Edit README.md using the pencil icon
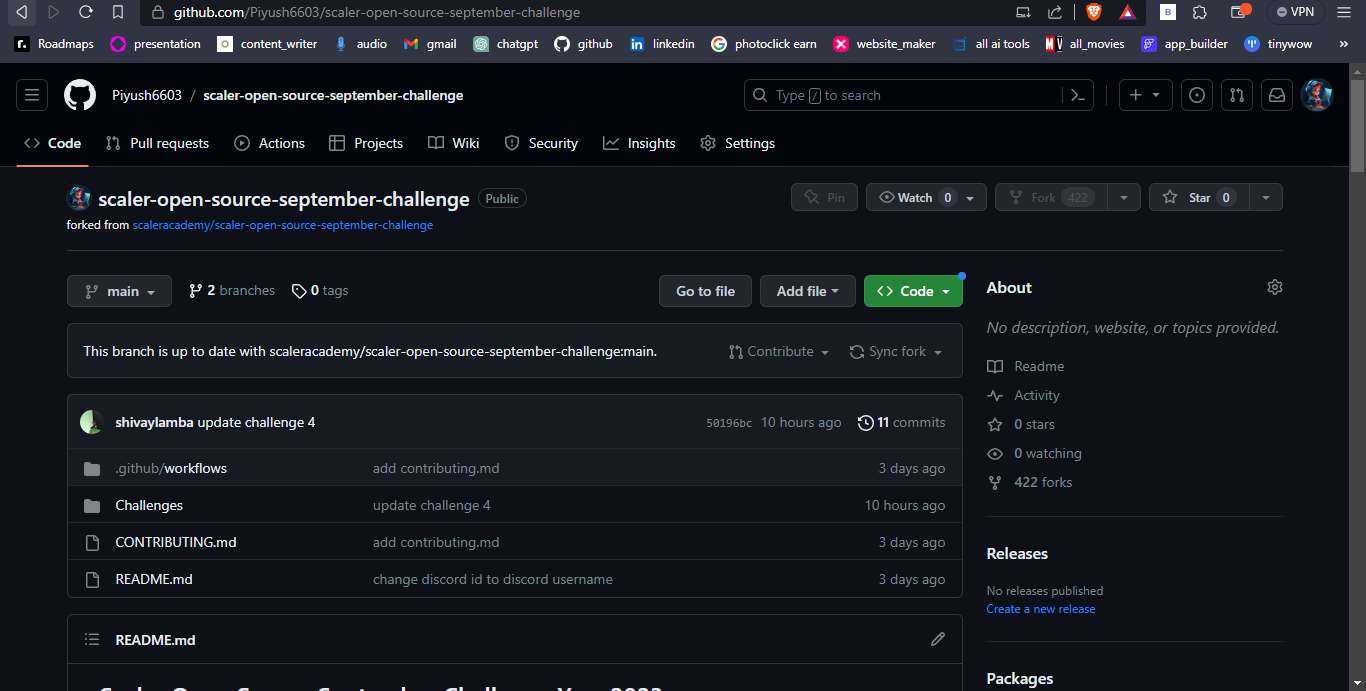This screenshot has width=1366, height=691. (937, 638)
